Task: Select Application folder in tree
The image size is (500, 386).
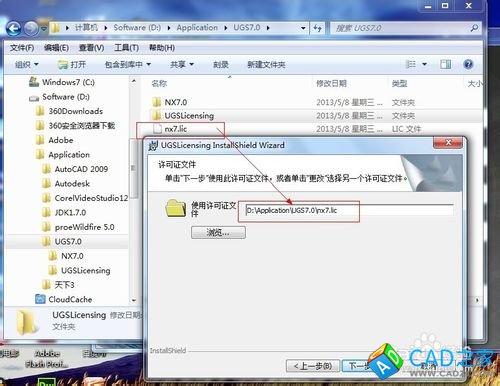Action: pos(63,155)
